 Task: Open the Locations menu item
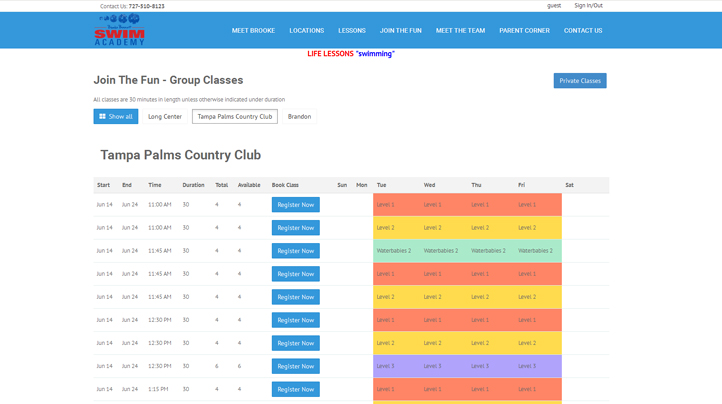coord(306,31)
